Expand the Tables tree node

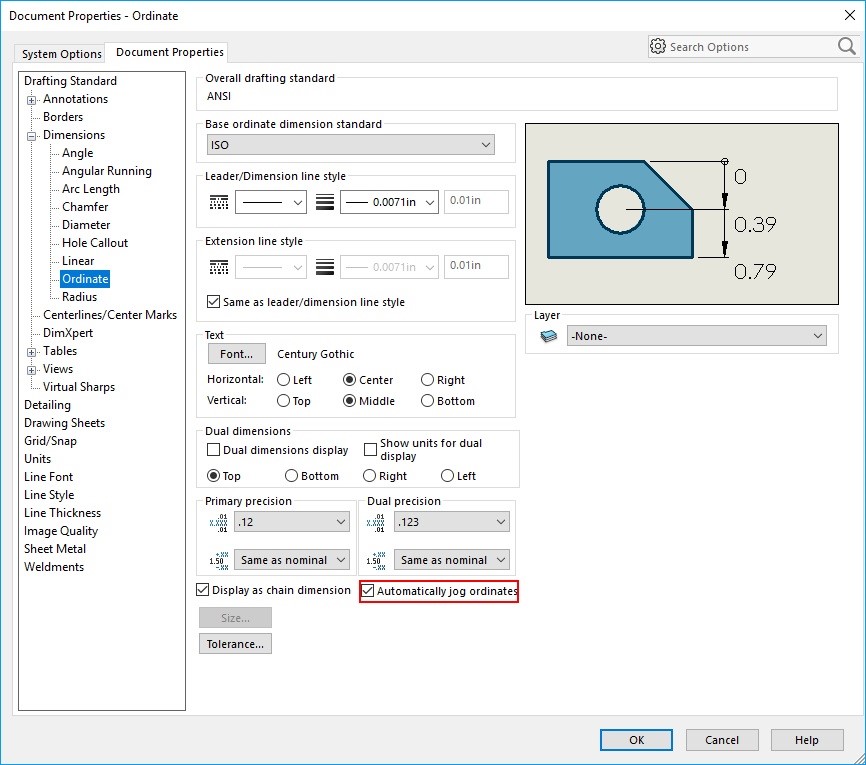(x=32, y=352)
